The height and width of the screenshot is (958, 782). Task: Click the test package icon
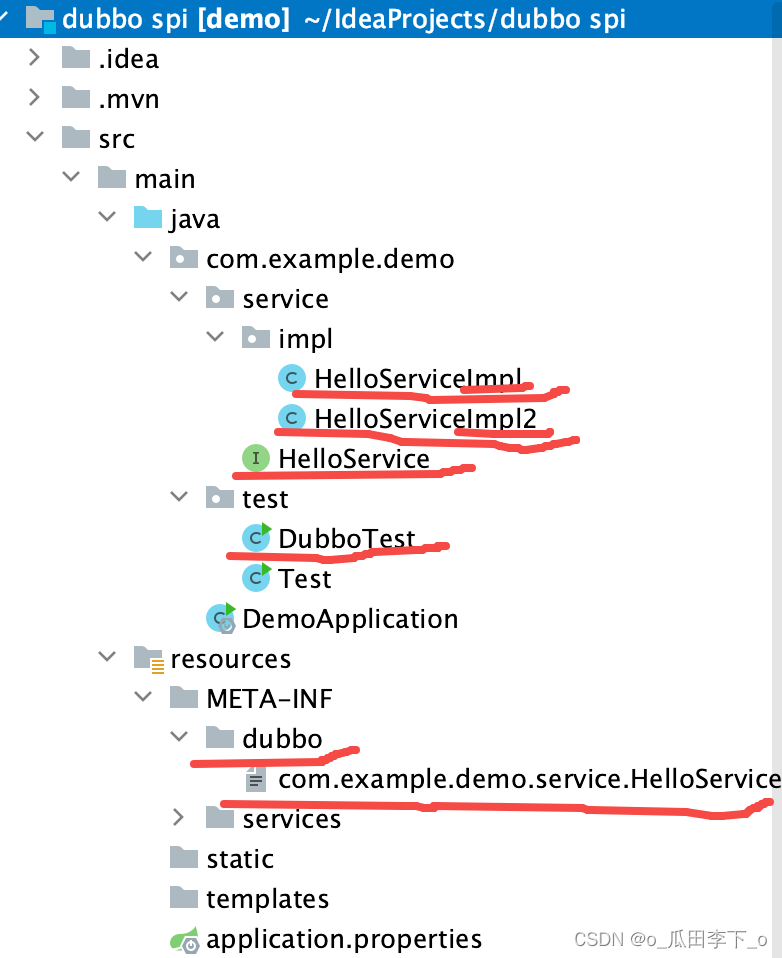coord(220,498)
